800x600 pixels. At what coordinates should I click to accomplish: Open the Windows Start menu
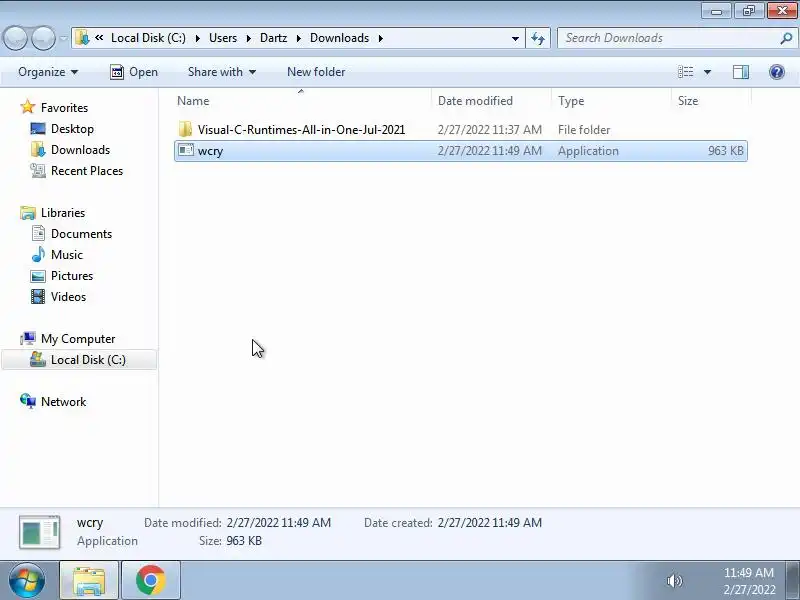point(27,580)
